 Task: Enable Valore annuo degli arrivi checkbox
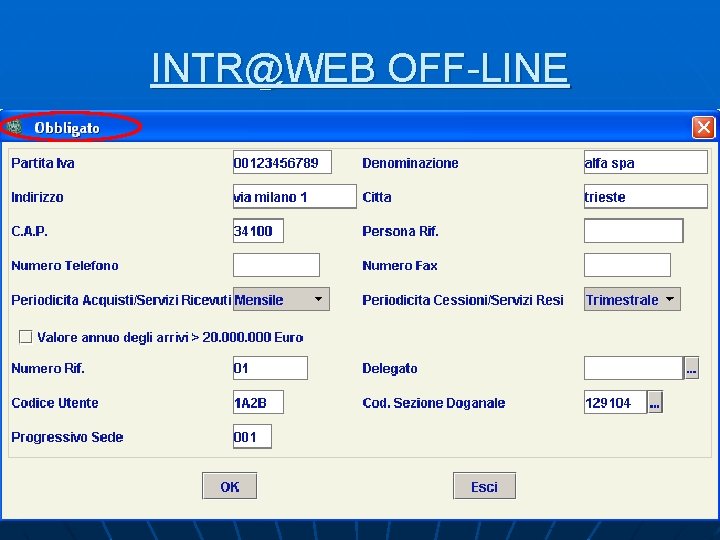coord(26,337)
